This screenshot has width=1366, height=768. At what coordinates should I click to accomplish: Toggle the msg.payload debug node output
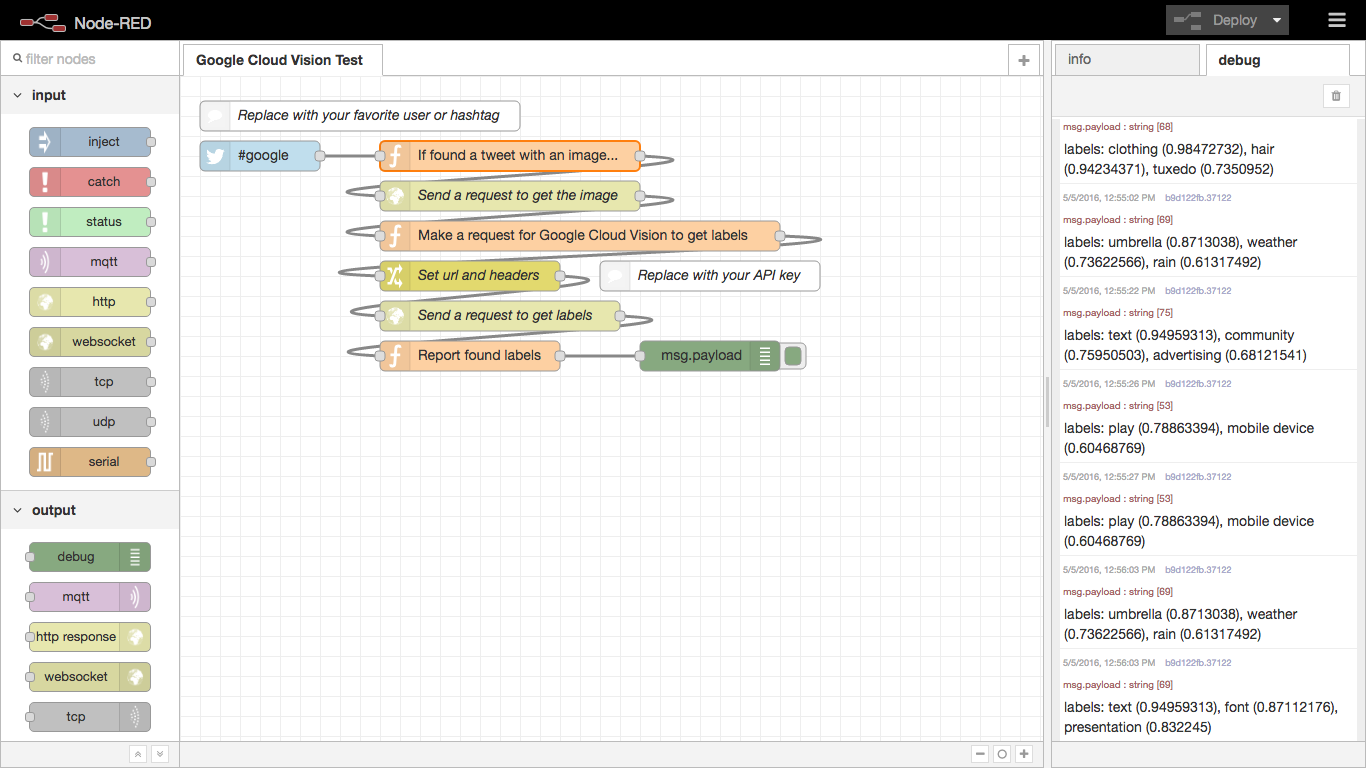click(793, 355)
